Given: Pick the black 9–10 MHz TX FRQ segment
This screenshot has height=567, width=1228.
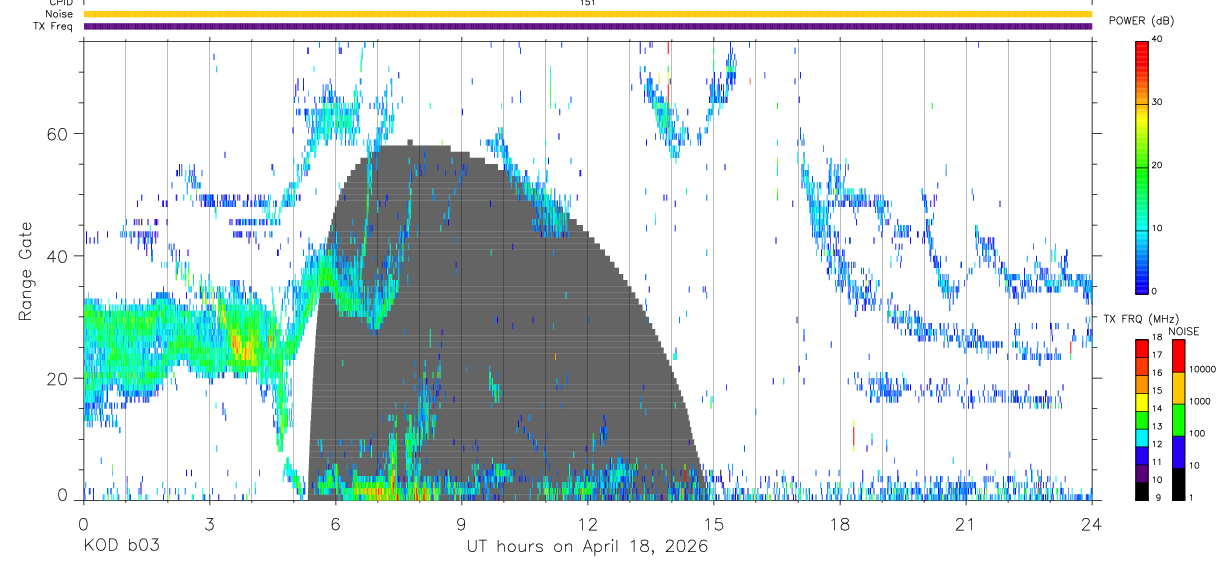Looking at the screenshot, I should point(1141,491).
